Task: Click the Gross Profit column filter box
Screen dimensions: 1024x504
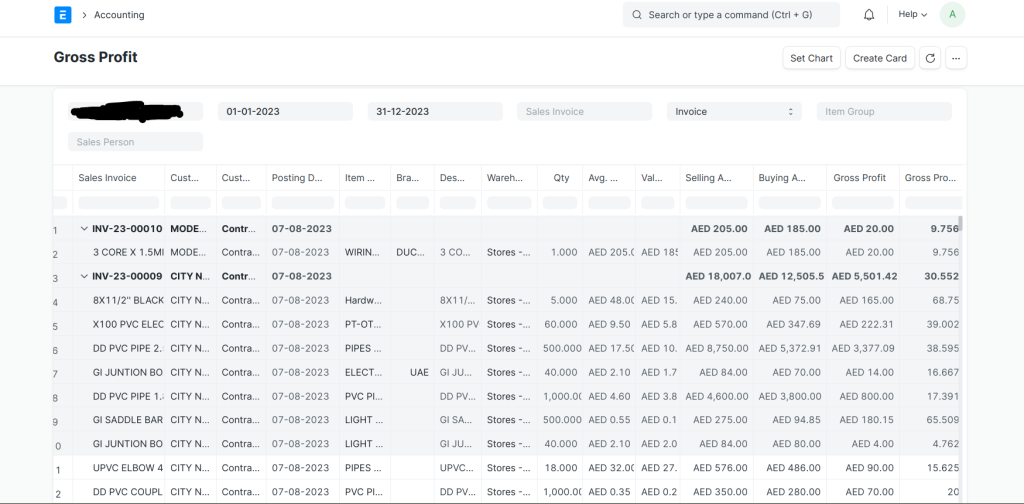Action: click(x=863, y=203)
